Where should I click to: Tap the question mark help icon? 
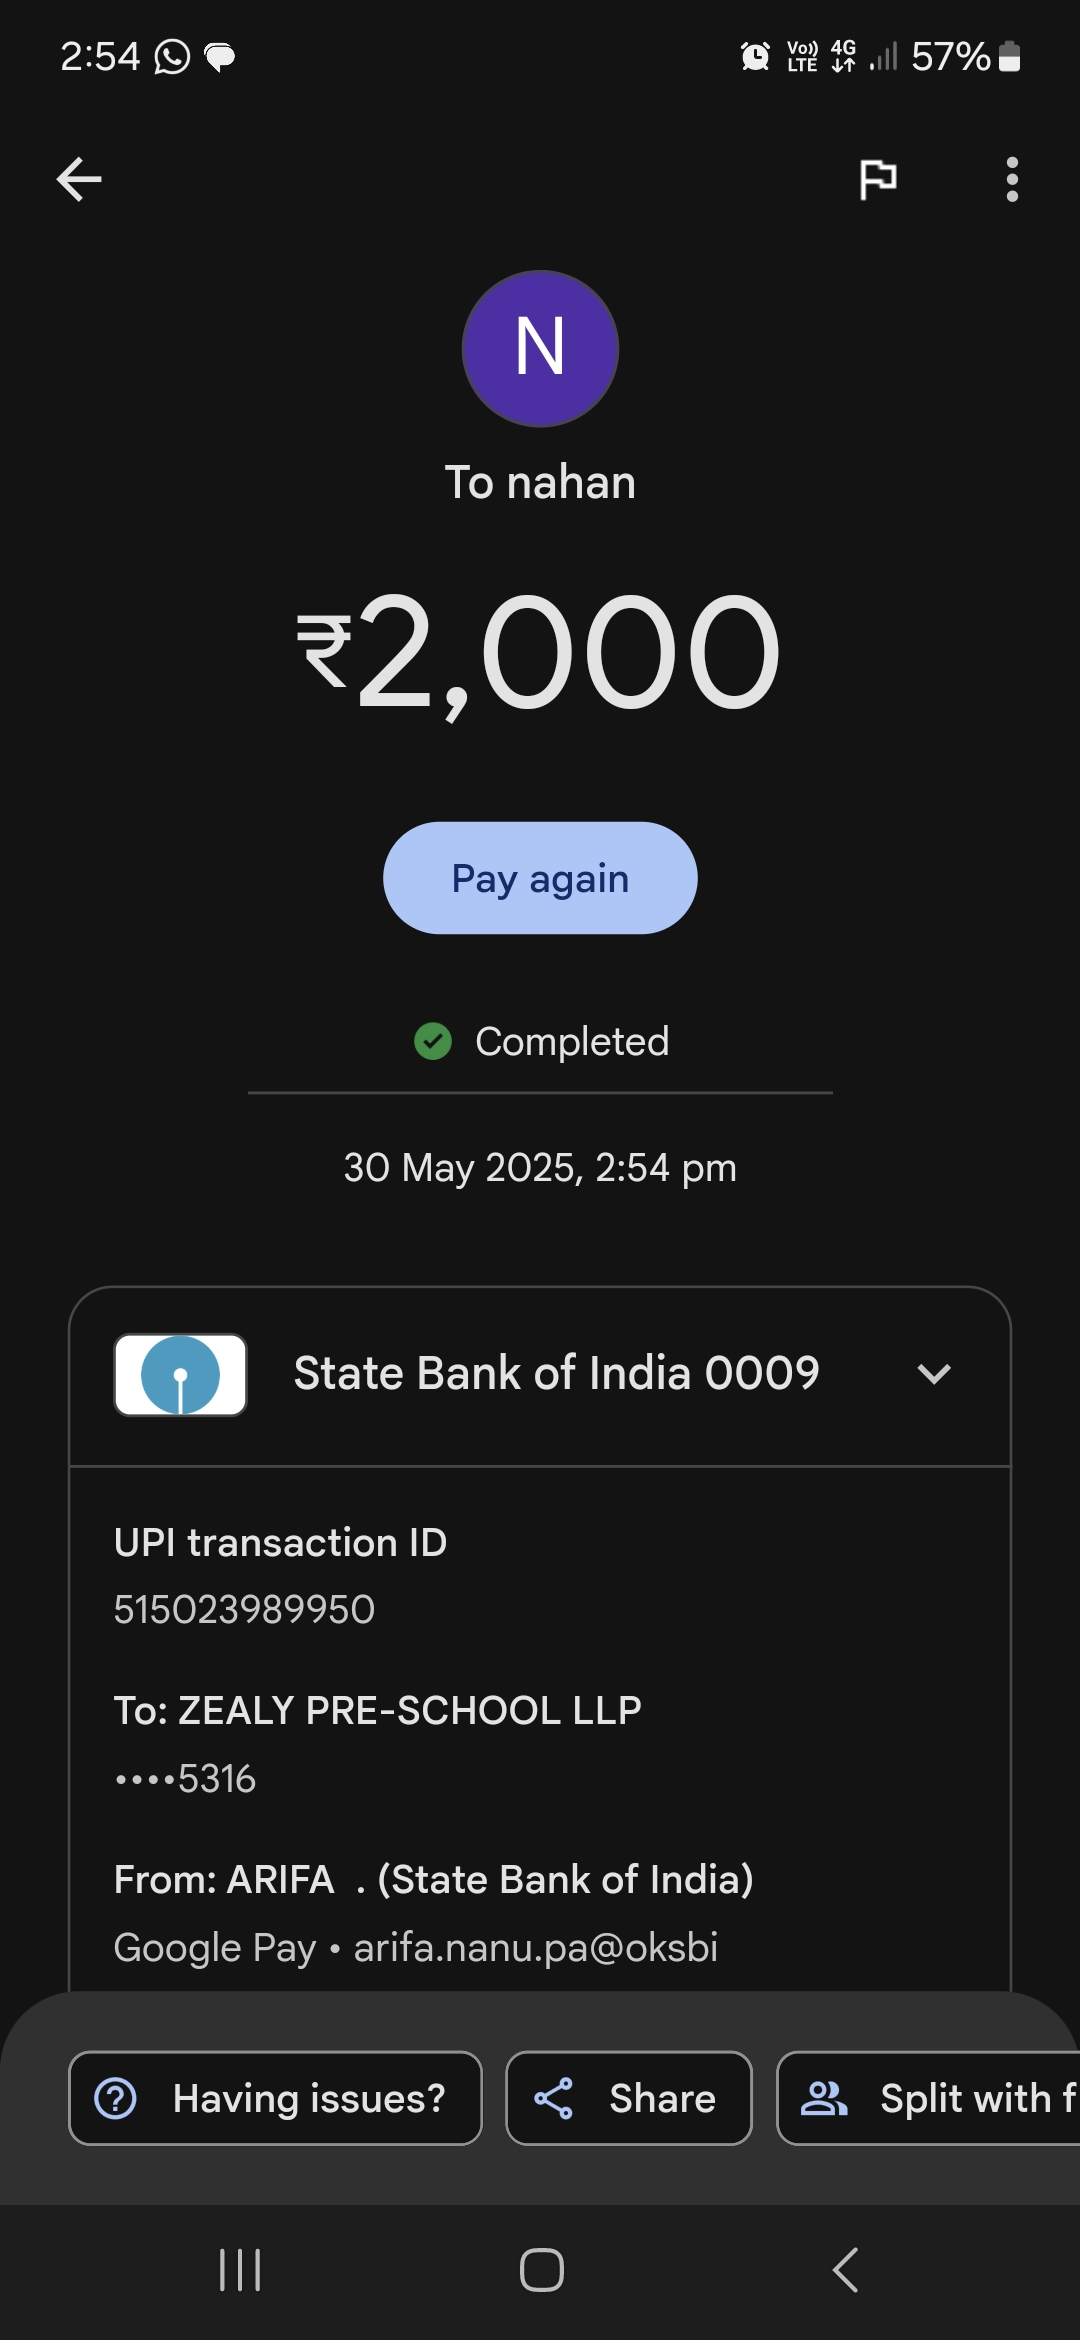click(x=116, y=2098)
